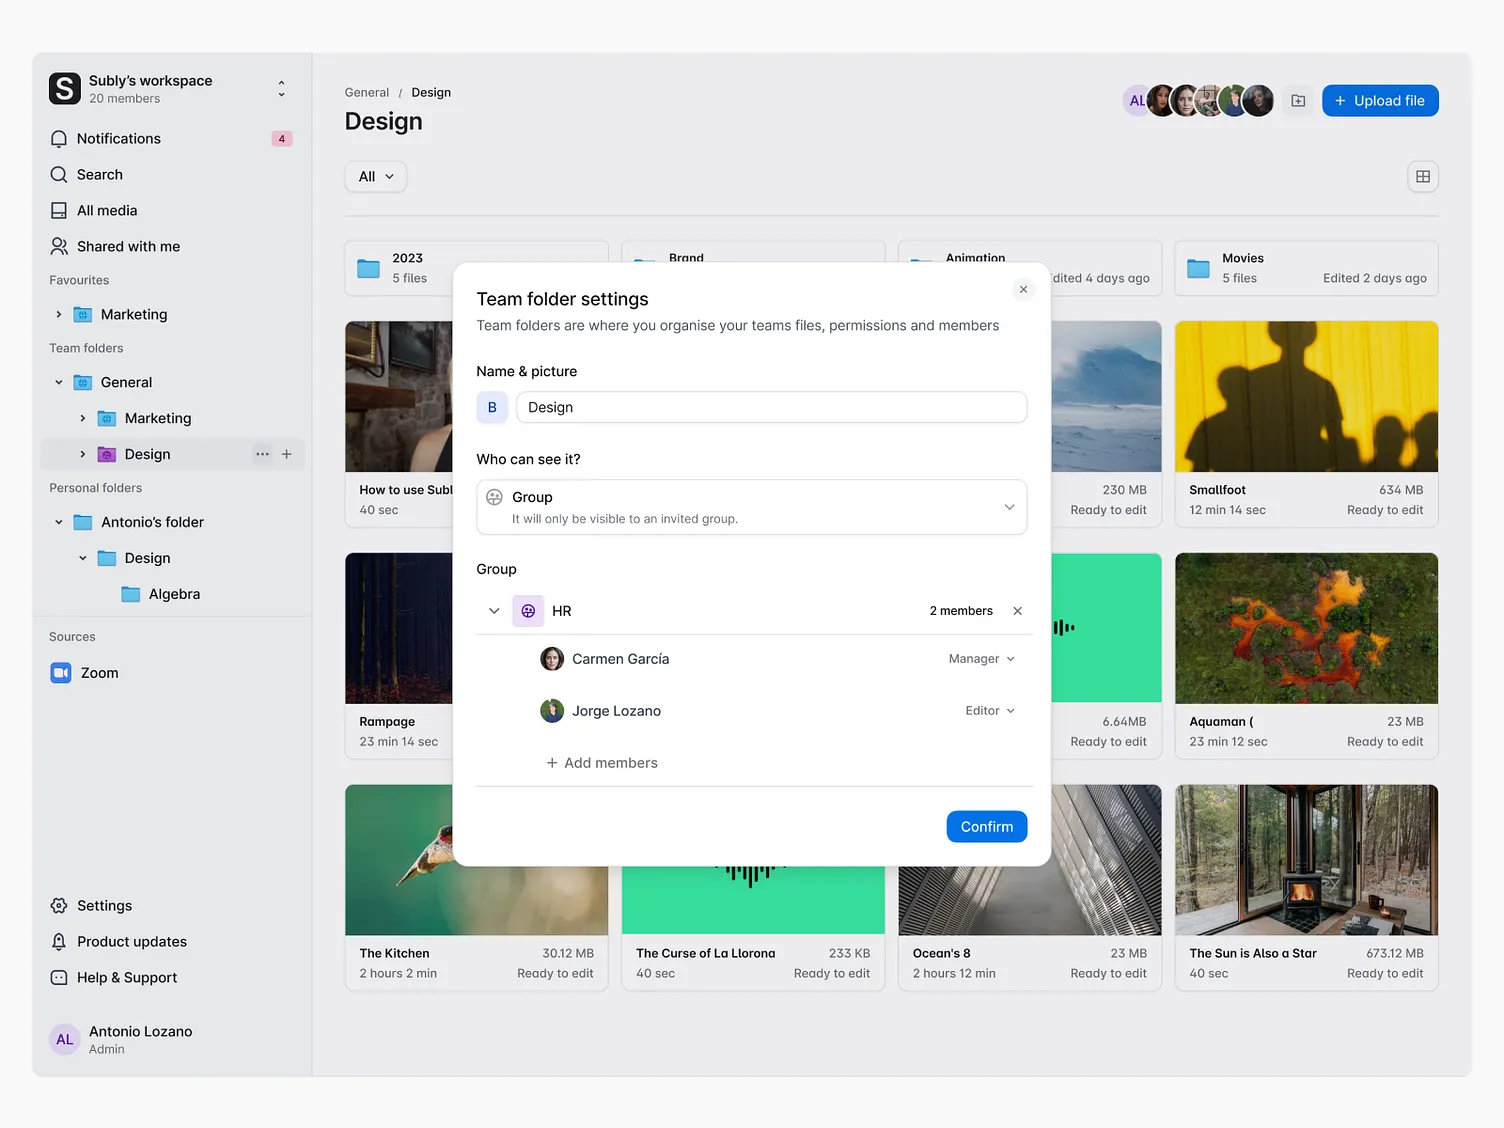
Task: Open Notifications with the bell icon
Action: (x=59, y=139)
